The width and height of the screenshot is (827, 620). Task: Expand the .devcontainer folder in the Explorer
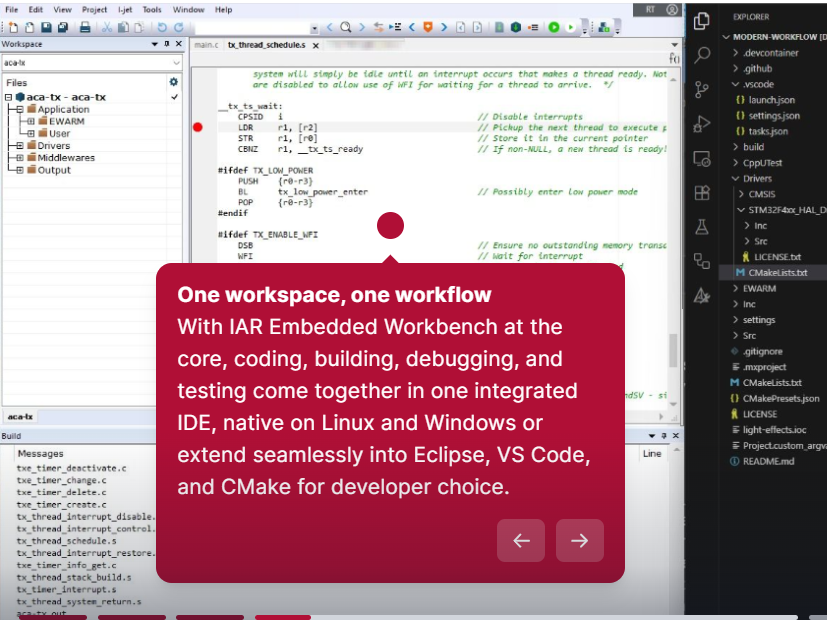[x=736, y=53]
